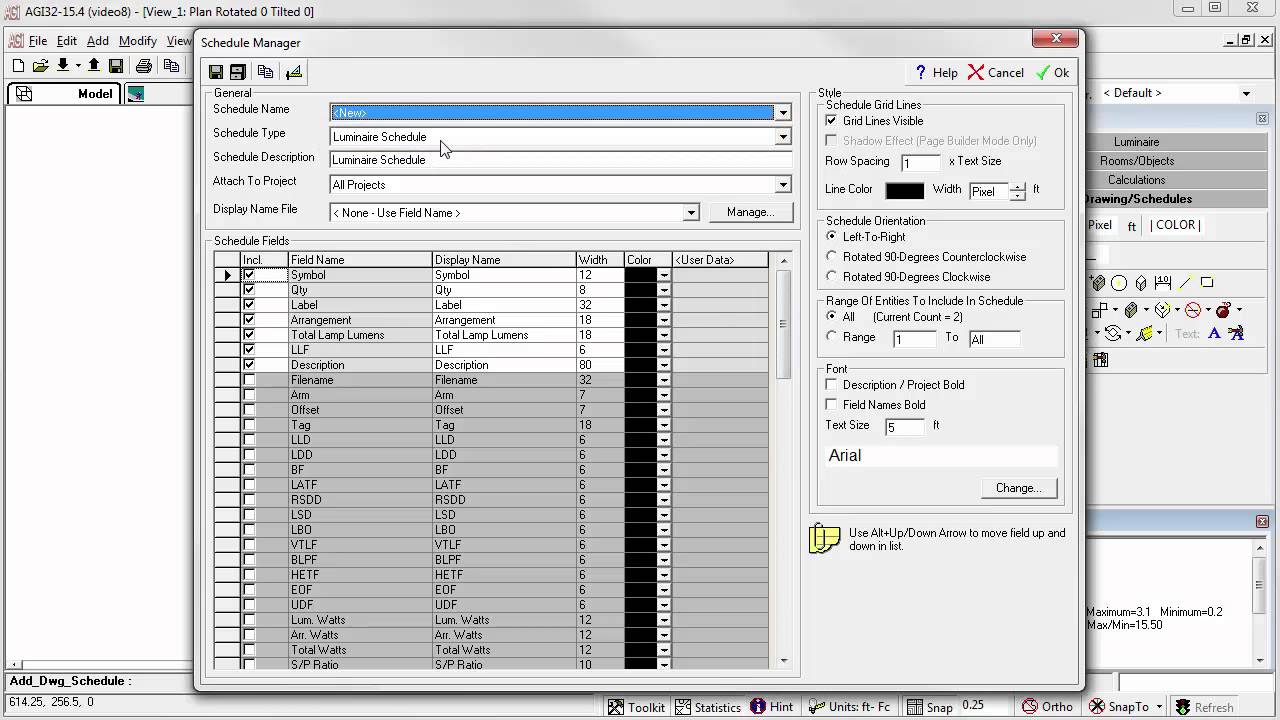1280x720 pixels.
Task: Uncheck the Incl. box for Symbol field
Action: point(249,275)
